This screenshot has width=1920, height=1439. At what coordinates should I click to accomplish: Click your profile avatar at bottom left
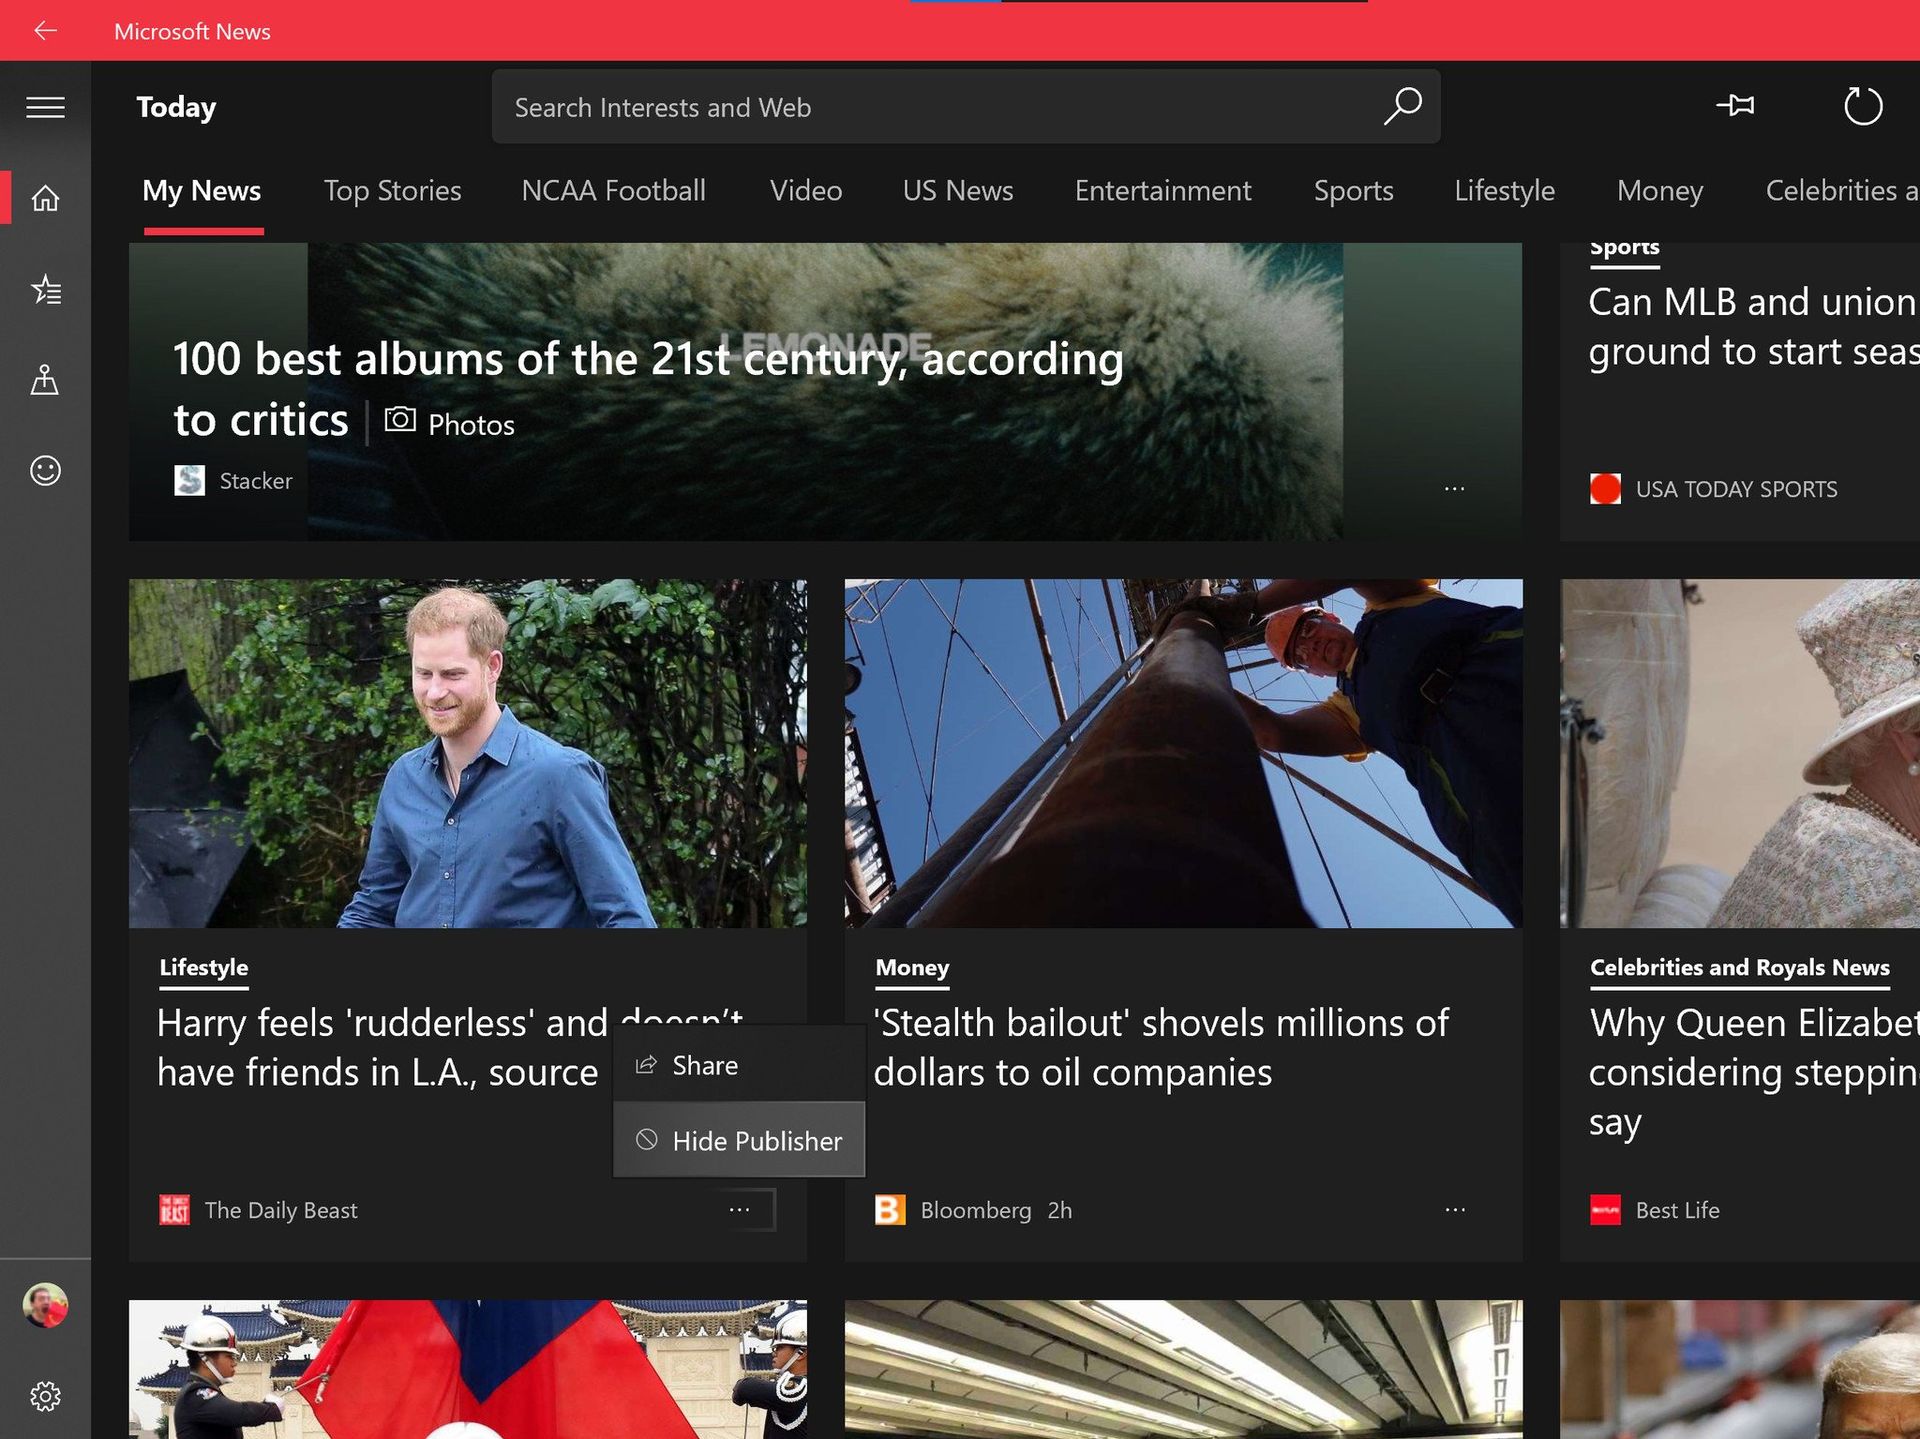(45, 1305)
